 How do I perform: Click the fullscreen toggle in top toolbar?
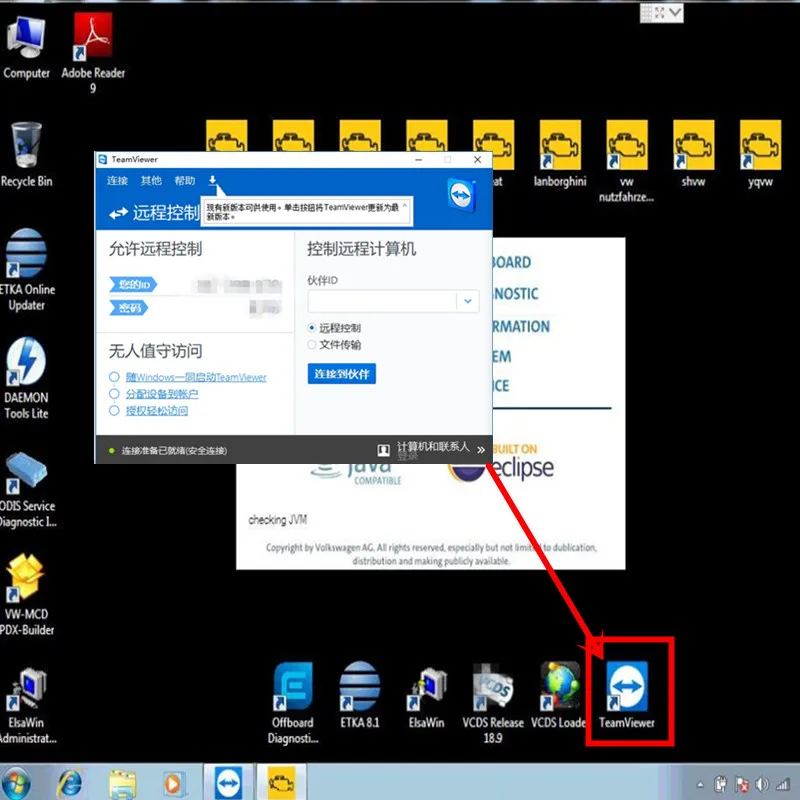660,13
